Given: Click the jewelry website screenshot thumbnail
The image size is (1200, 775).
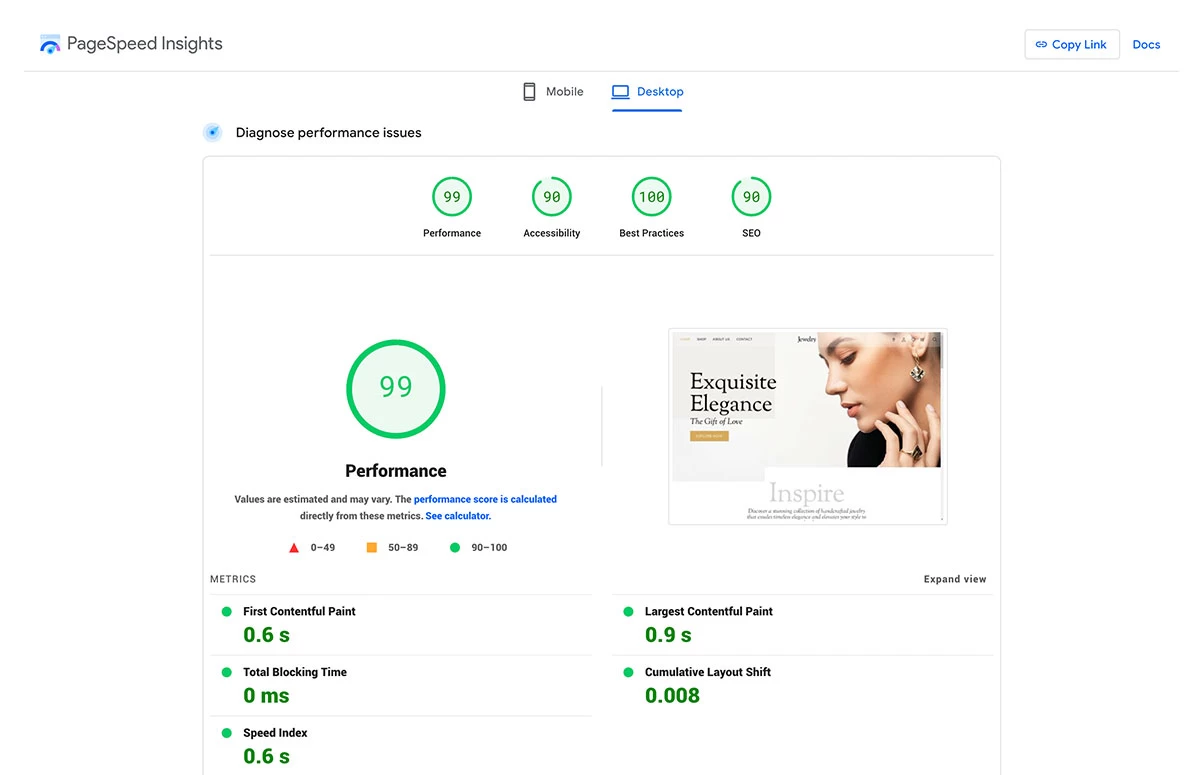Looking at the screenshot, I should click(807, 426).
